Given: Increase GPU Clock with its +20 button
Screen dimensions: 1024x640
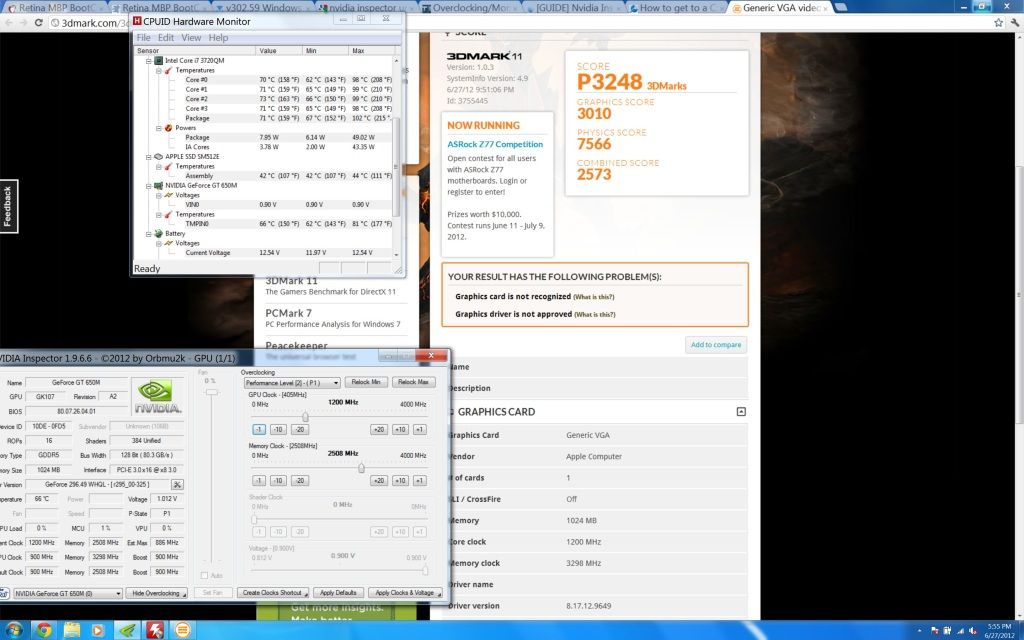Looking at the screenshot, I should pos(378,430).
